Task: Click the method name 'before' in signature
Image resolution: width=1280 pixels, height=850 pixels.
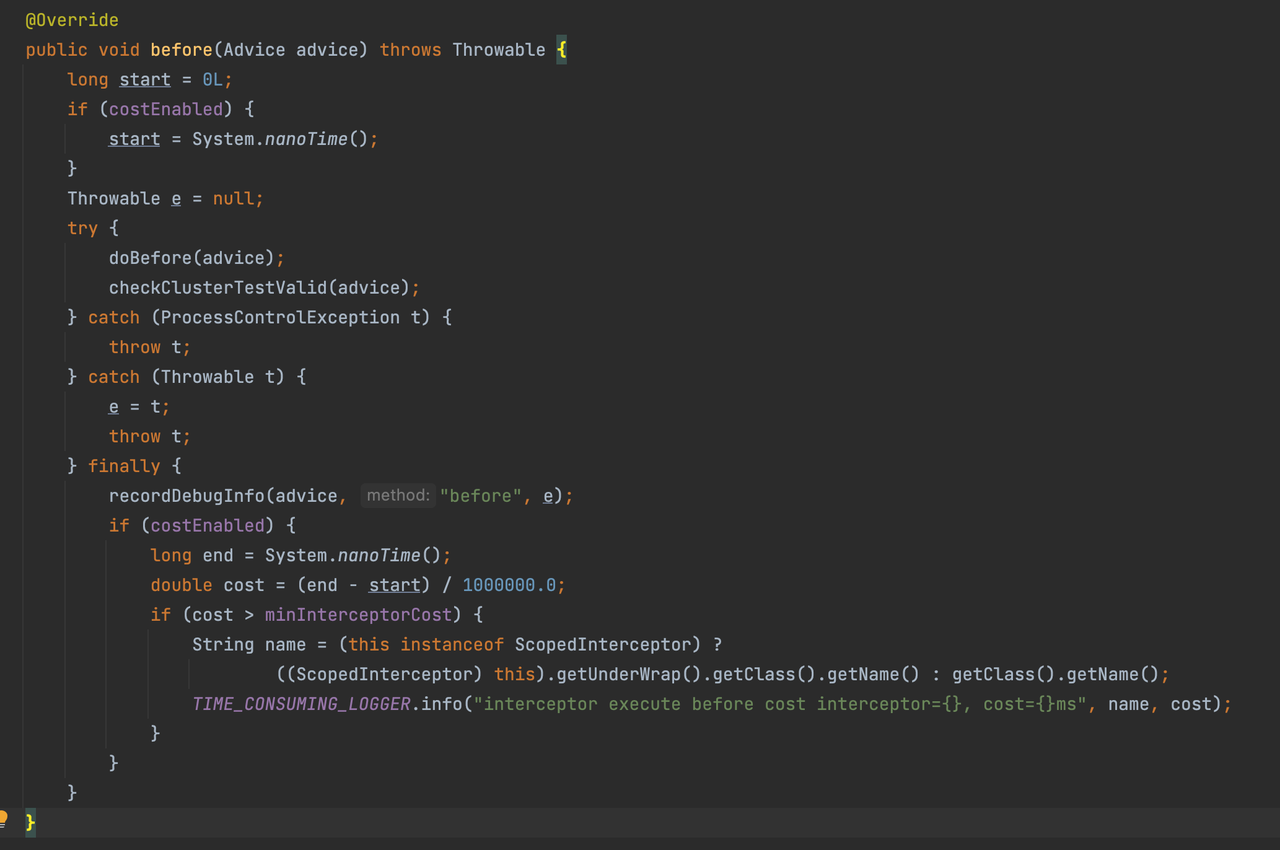Action: 182,50
